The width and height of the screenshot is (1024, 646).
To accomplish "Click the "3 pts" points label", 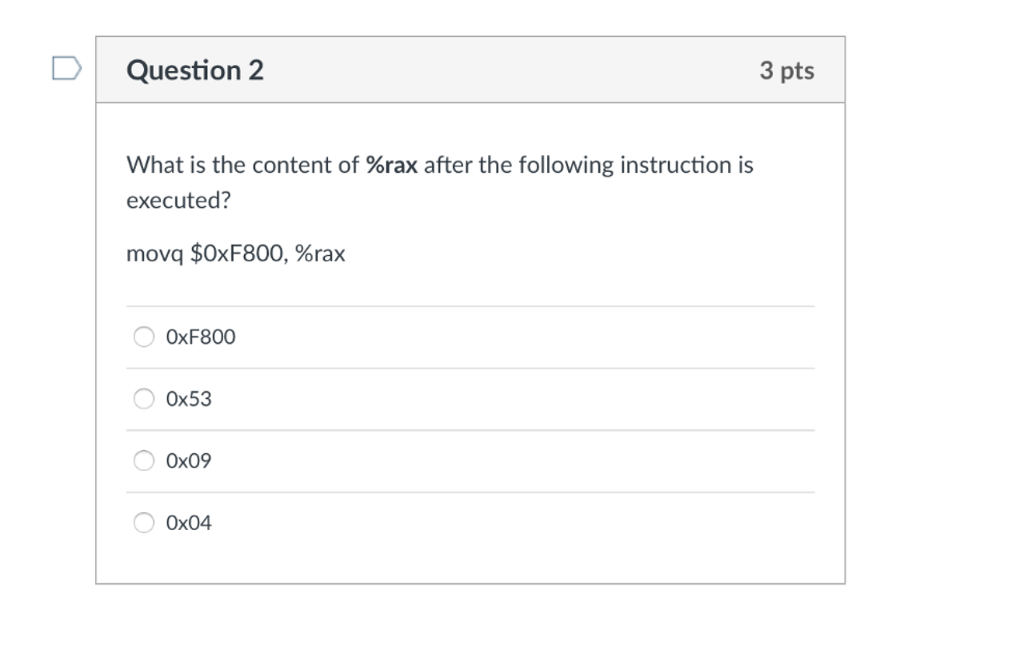I will [786, 71].
